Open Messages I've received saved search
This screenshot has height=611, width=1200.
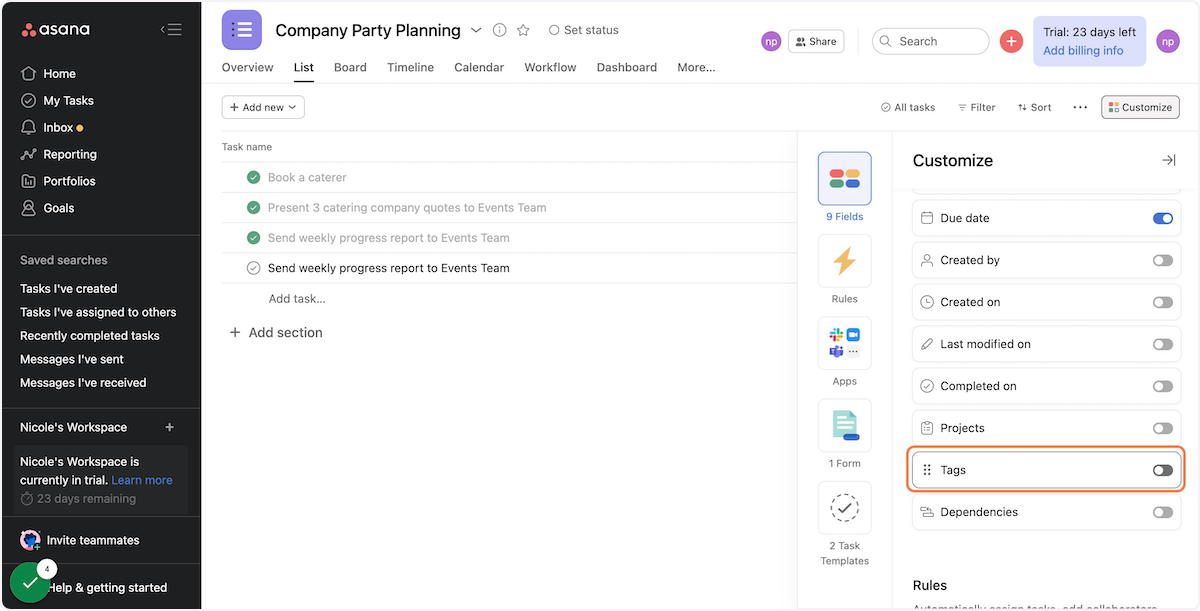83,382
